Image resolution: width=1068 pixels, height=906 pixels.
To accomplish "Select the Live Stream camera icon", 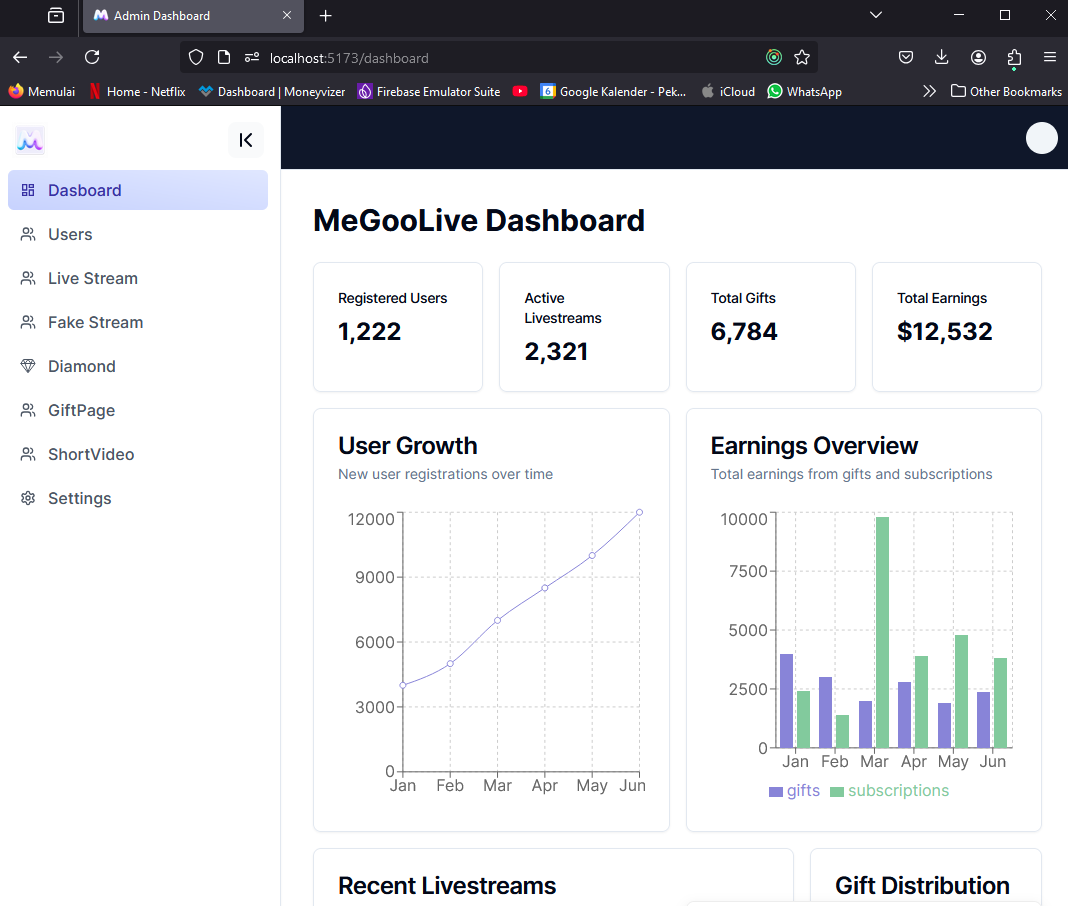I will pyautogui.click(x=28, y=278).
